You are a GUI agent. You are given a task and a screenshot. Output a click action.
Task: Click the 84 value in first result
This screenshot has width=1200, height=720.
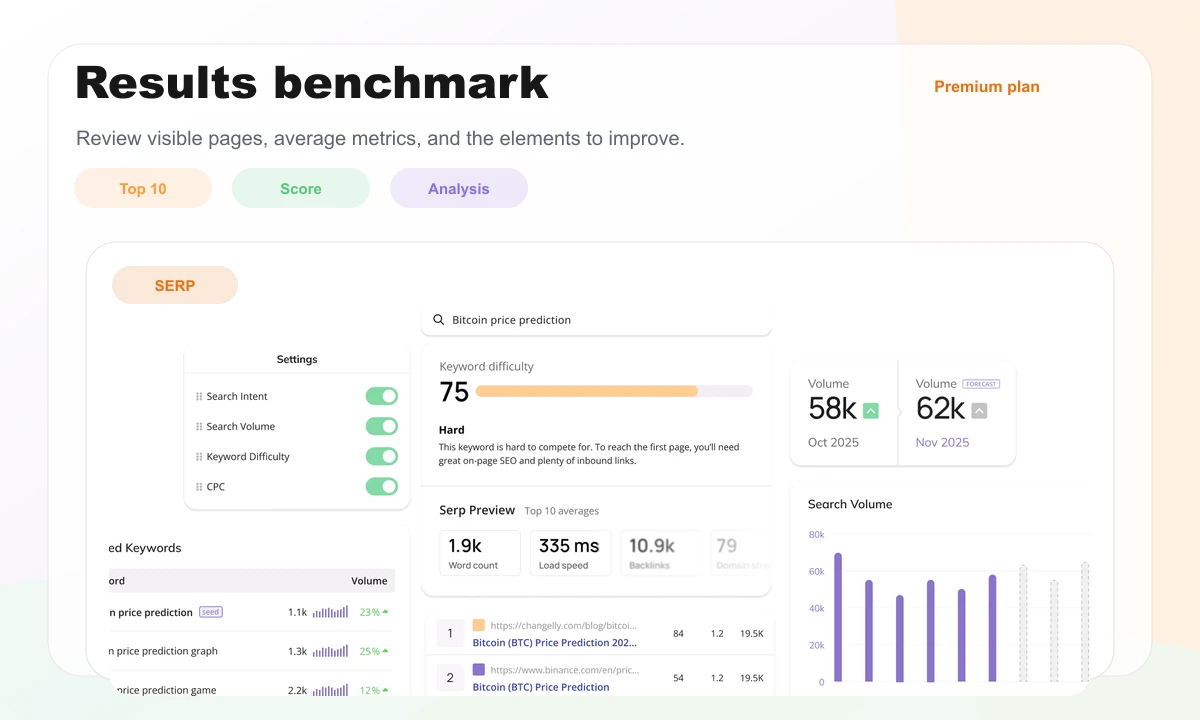point(678,633)
